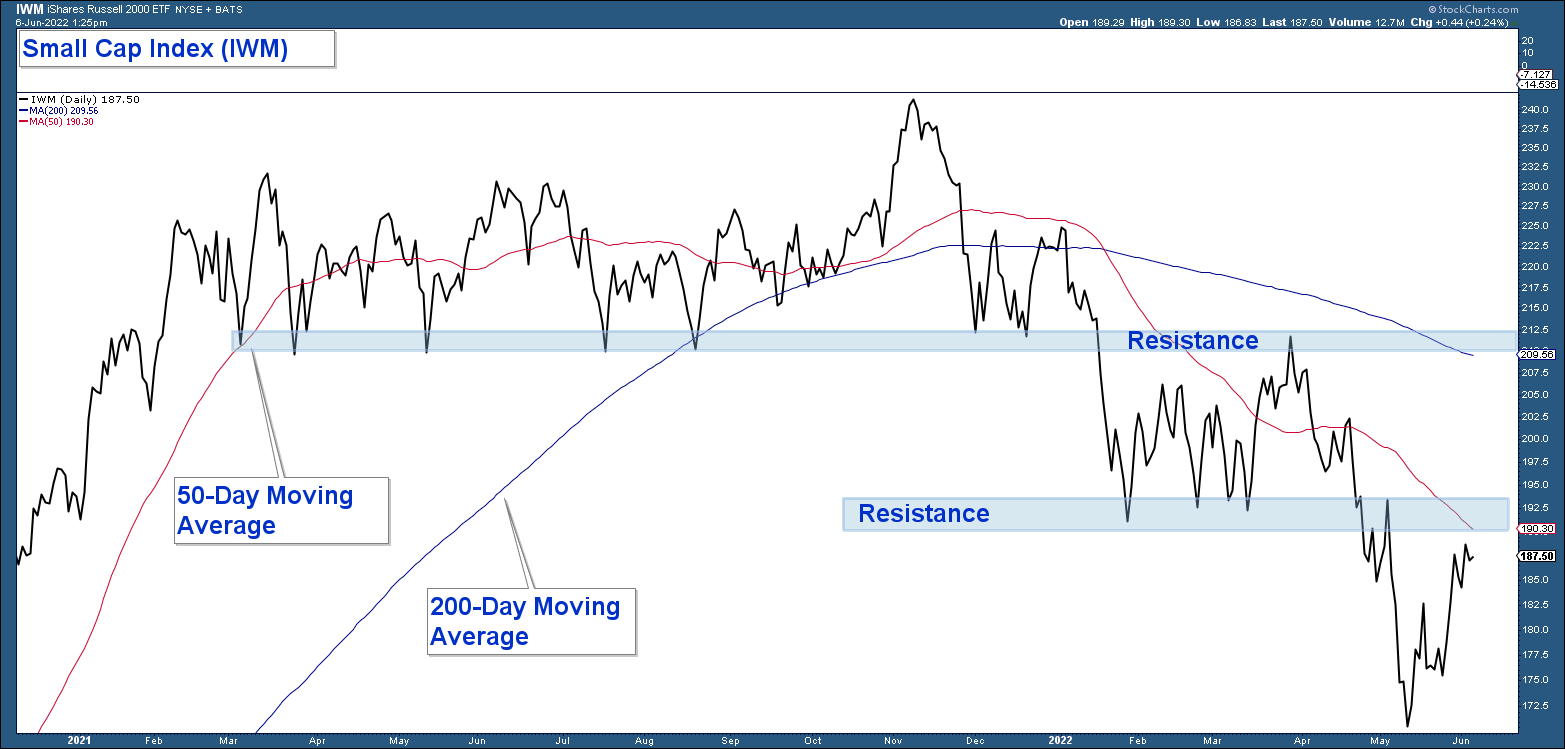Click the '50-Day Moving Average' annotation box
Image resolution: width=1565 pixels, height=749 pixels.
pos(281,511)
